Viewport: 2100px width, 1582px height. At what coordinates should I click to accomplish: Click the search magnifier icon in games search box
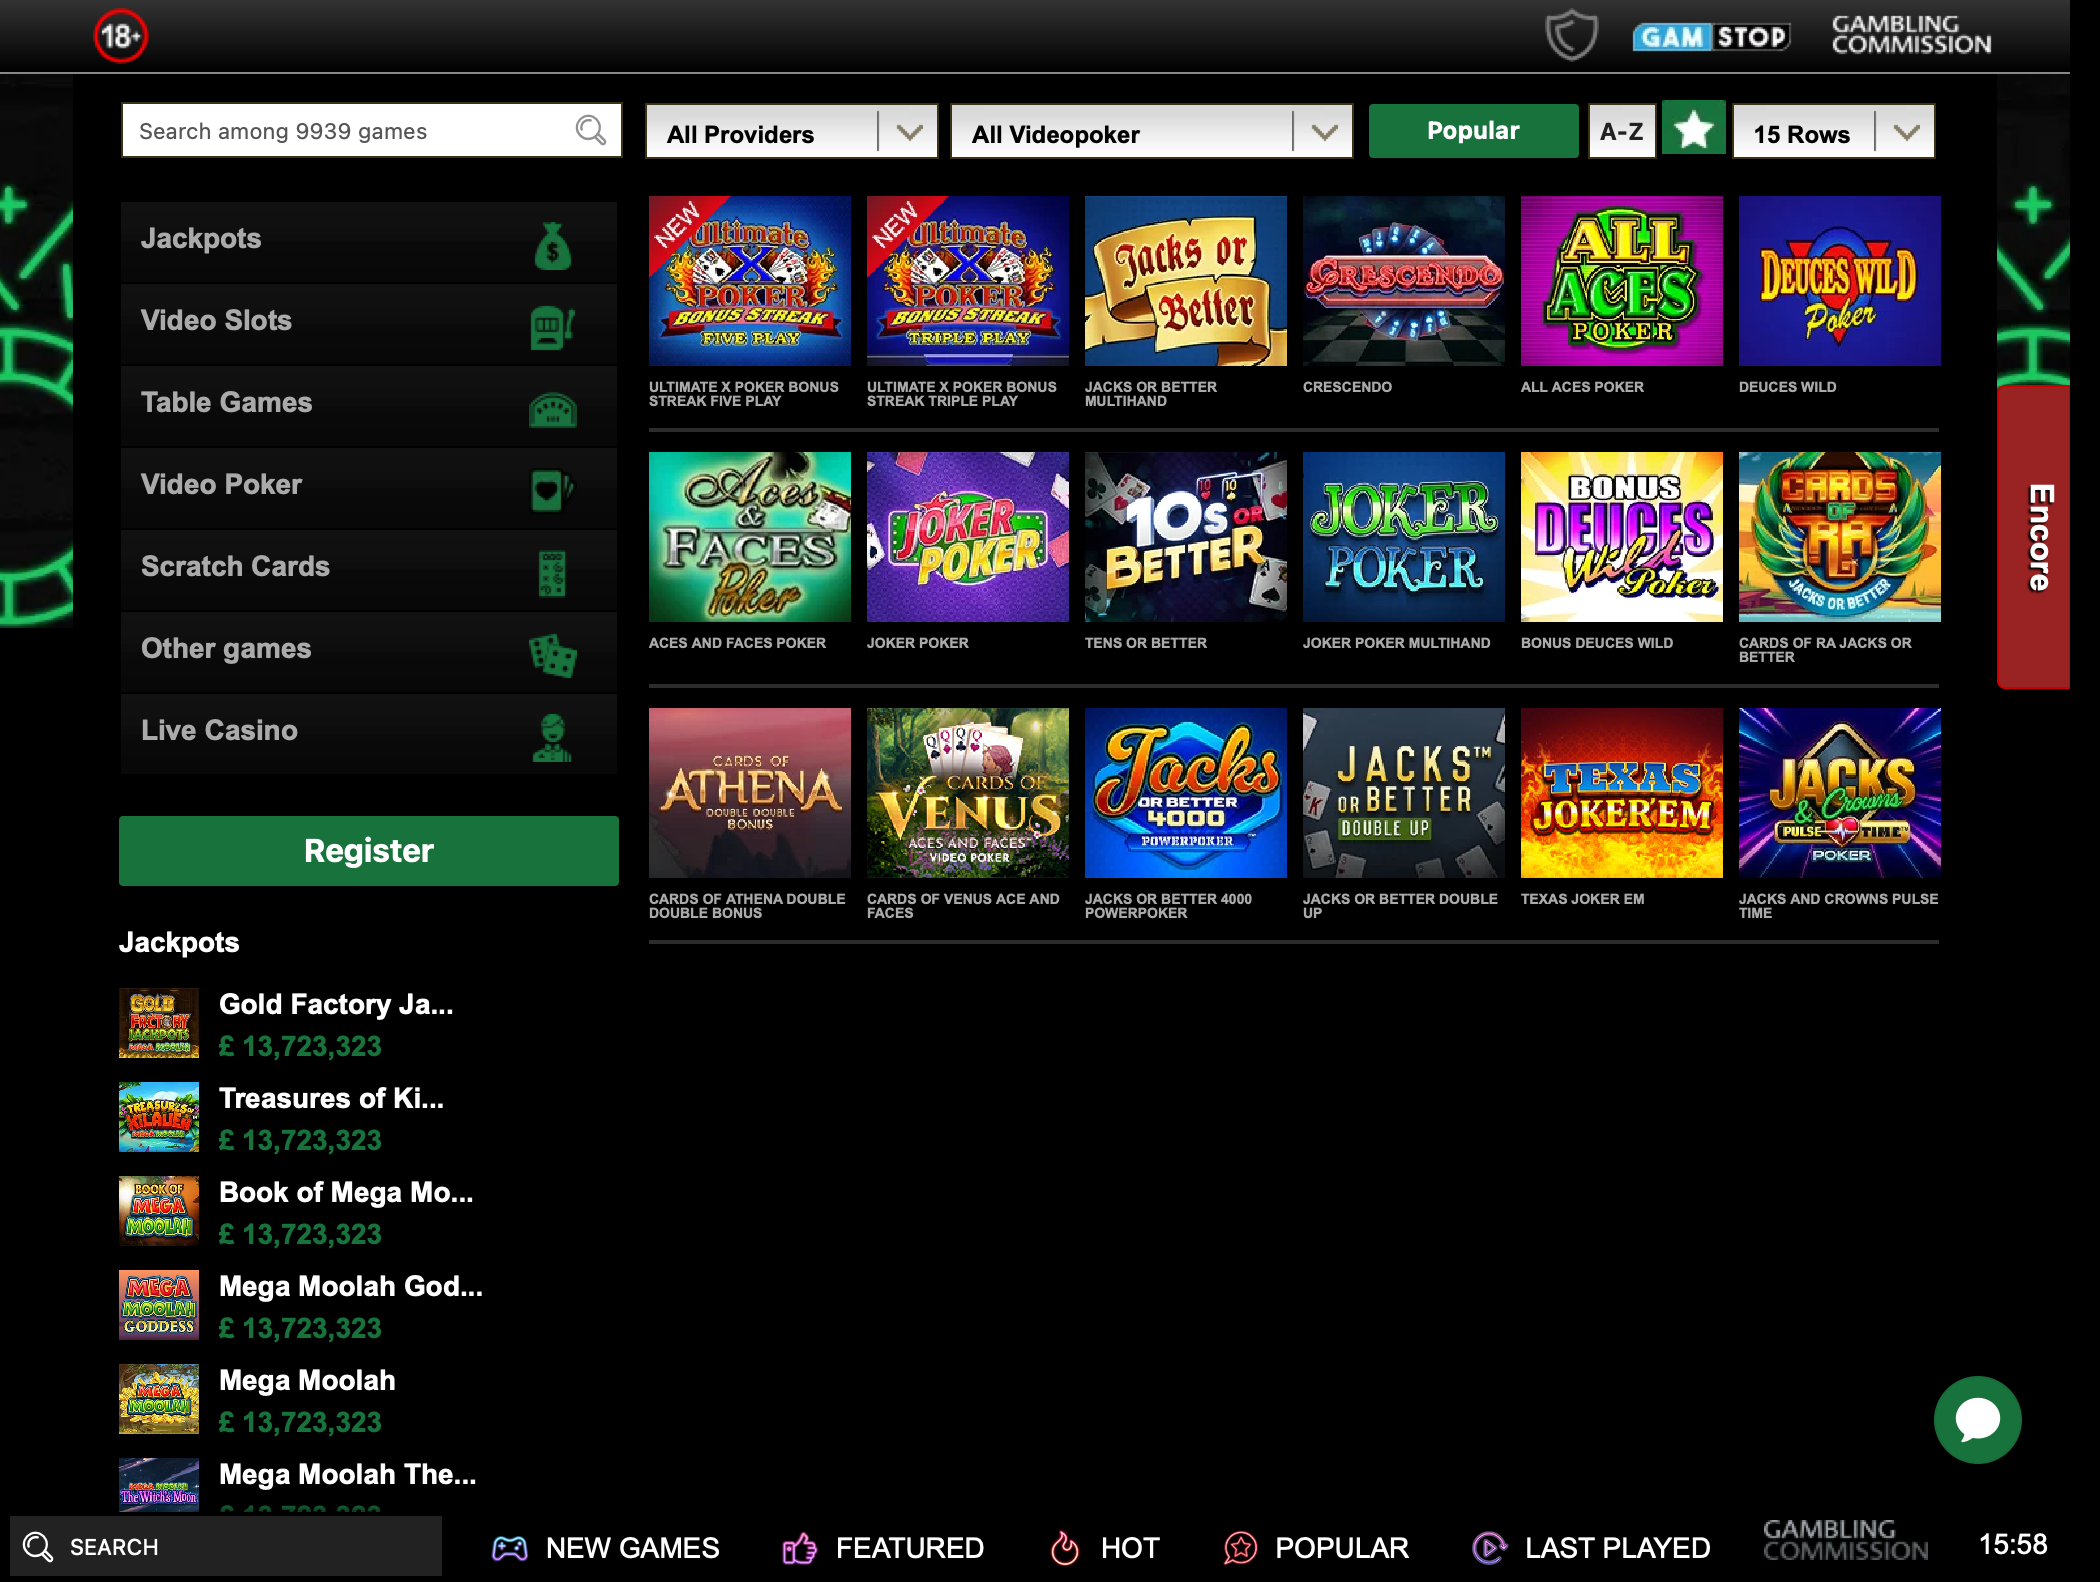[x=590, y=130]
